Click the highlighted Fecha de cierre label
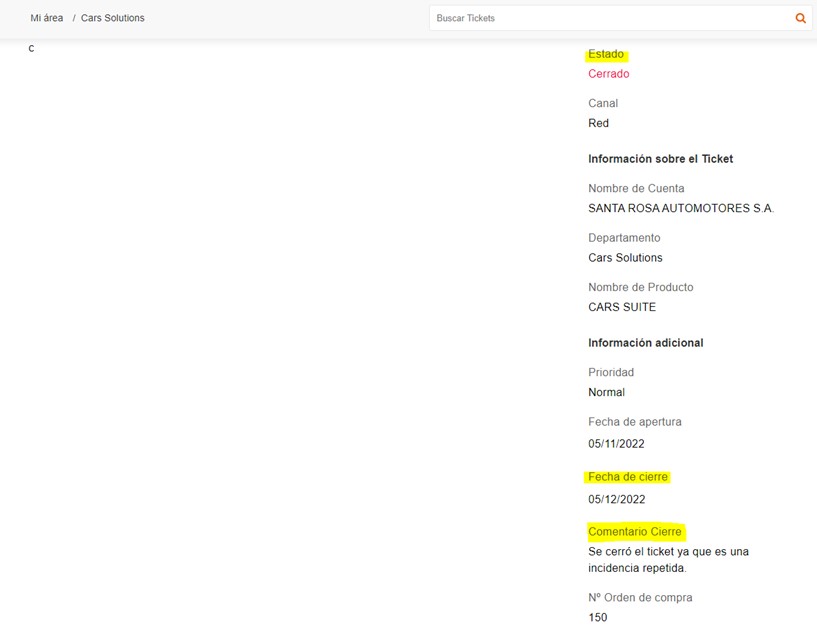 tap(628, 477)
